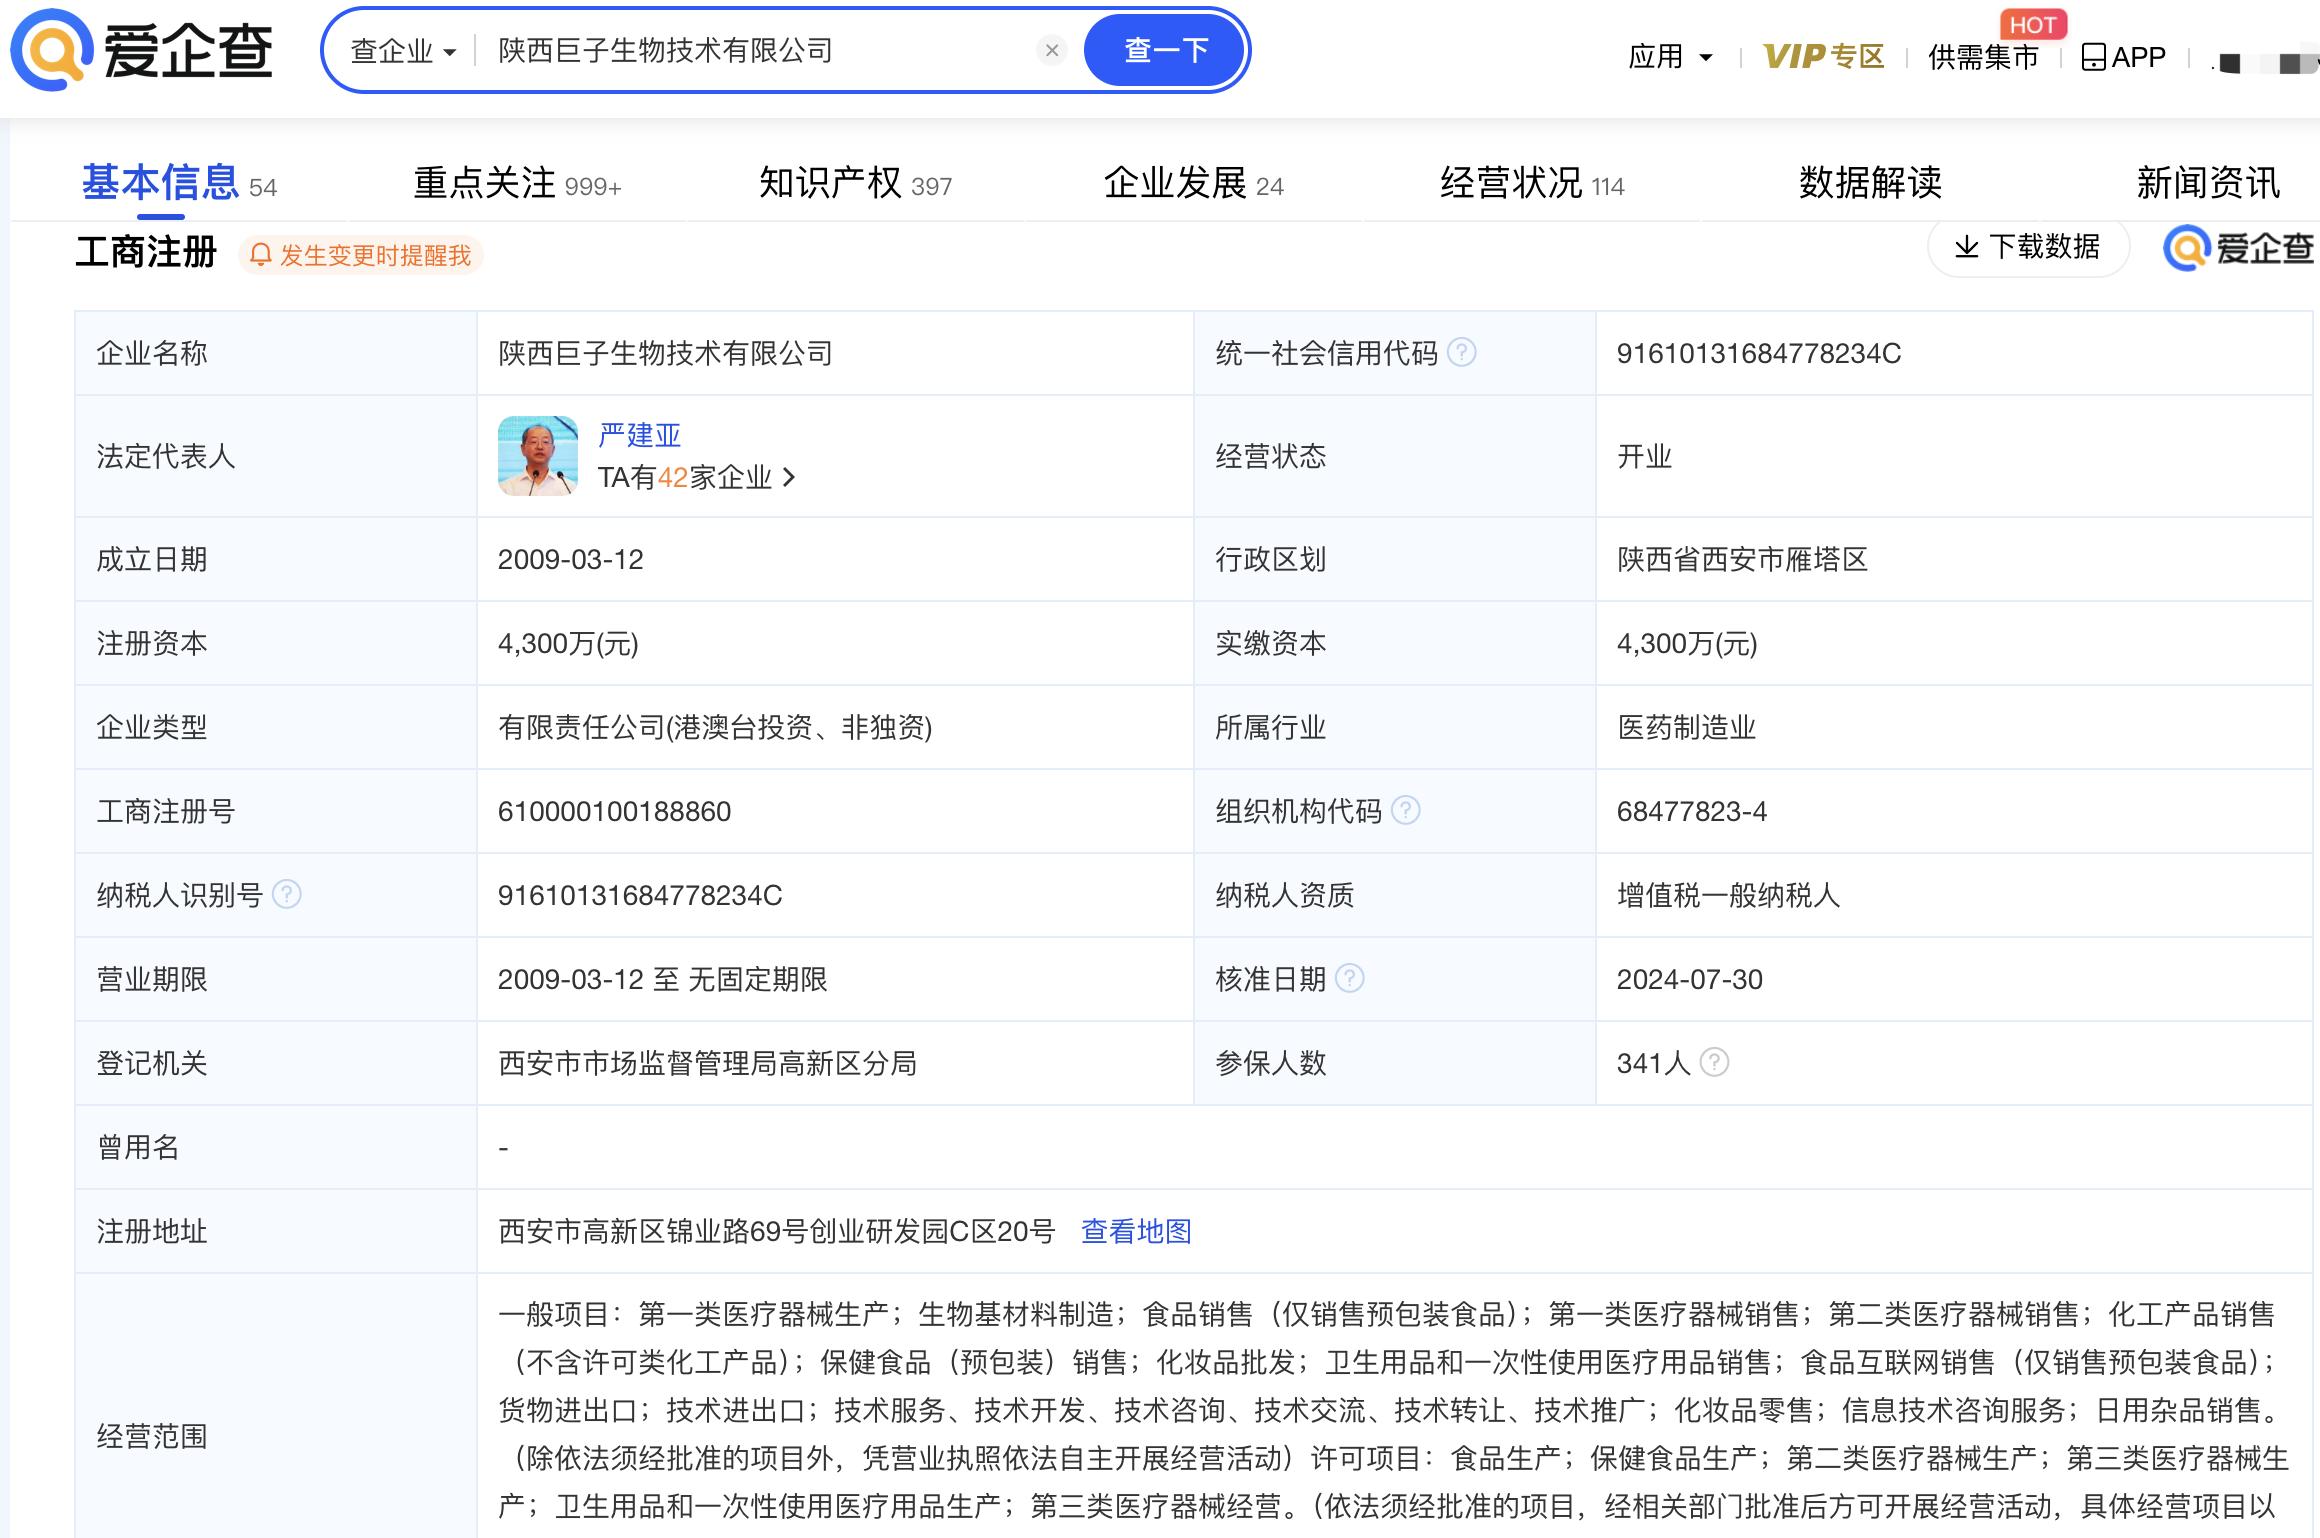Expand the 应用 dropdown menu
Image resolution: width=2320 pixels, height=1538 pixels.
(x=1670, y=57)
